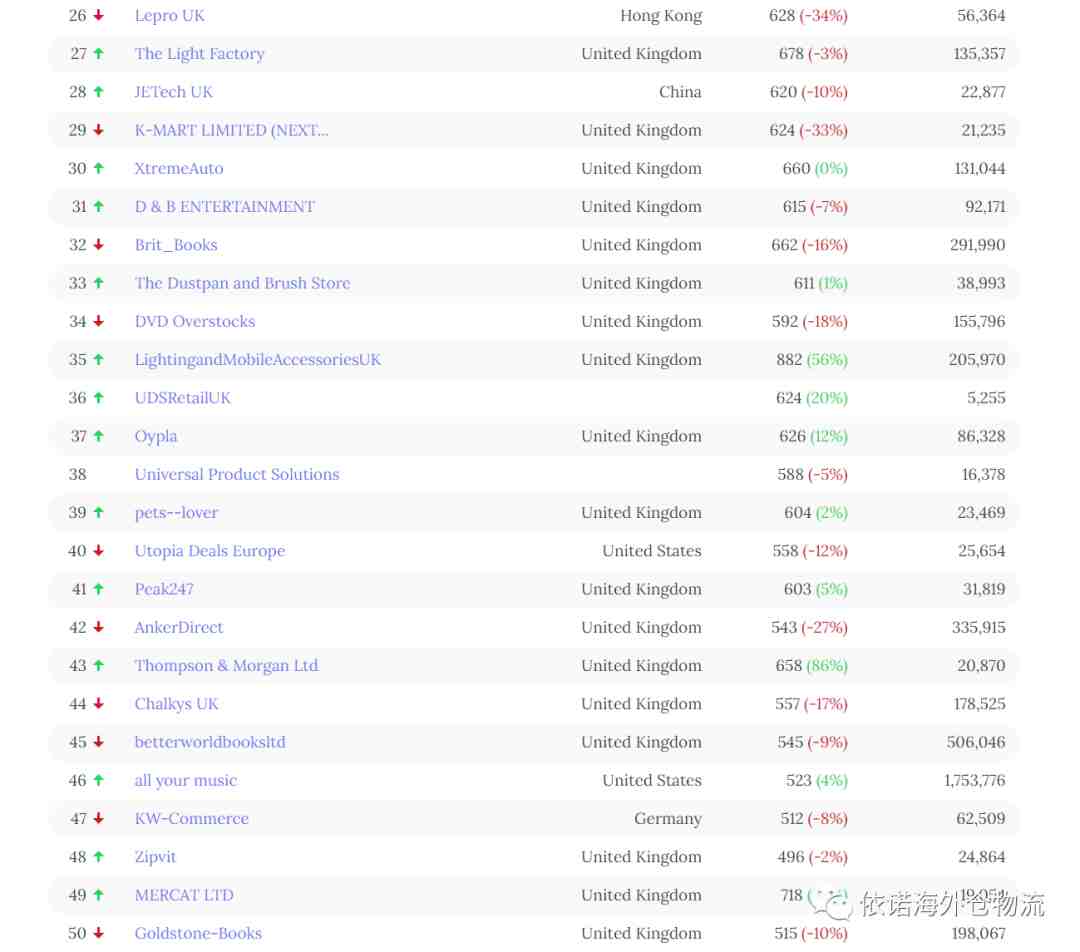The image size is (1080, 952).
Task: Click the Peak247 seller link
Action: tap(164, 589)
